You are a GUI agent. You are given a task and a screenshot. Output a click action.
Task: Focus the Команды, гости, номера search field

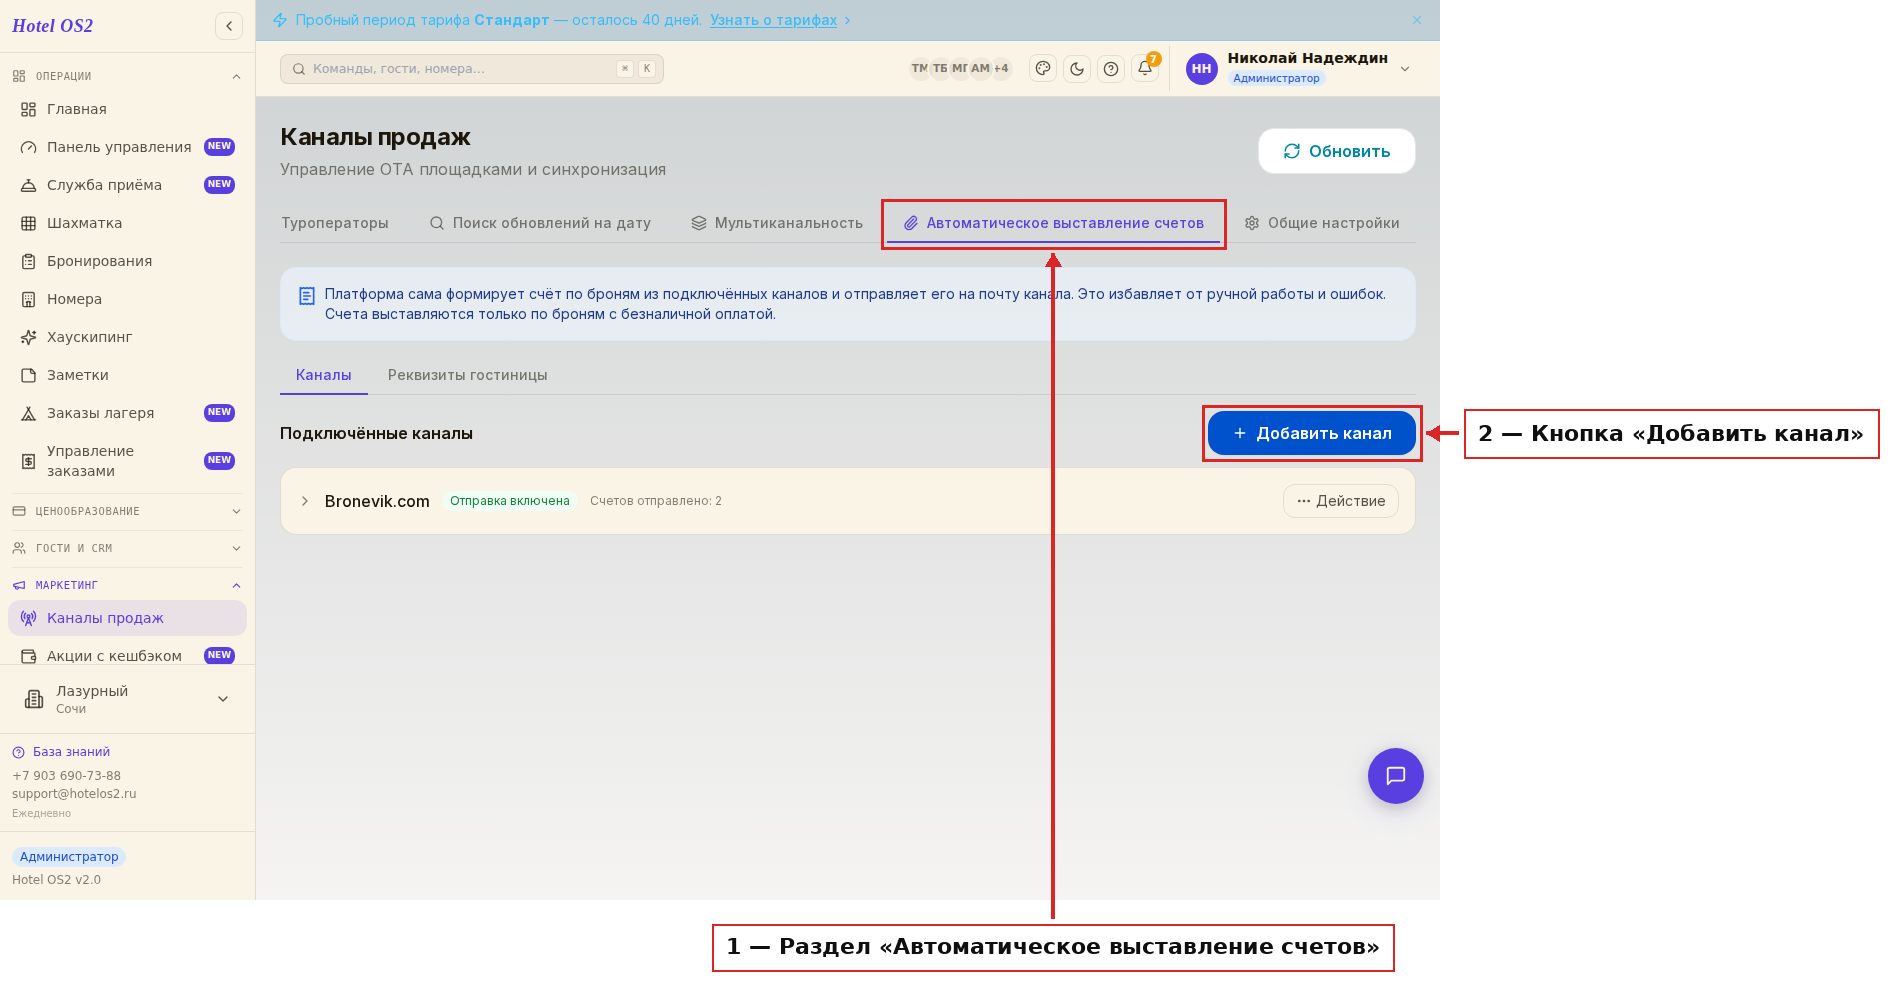(472, 69)
